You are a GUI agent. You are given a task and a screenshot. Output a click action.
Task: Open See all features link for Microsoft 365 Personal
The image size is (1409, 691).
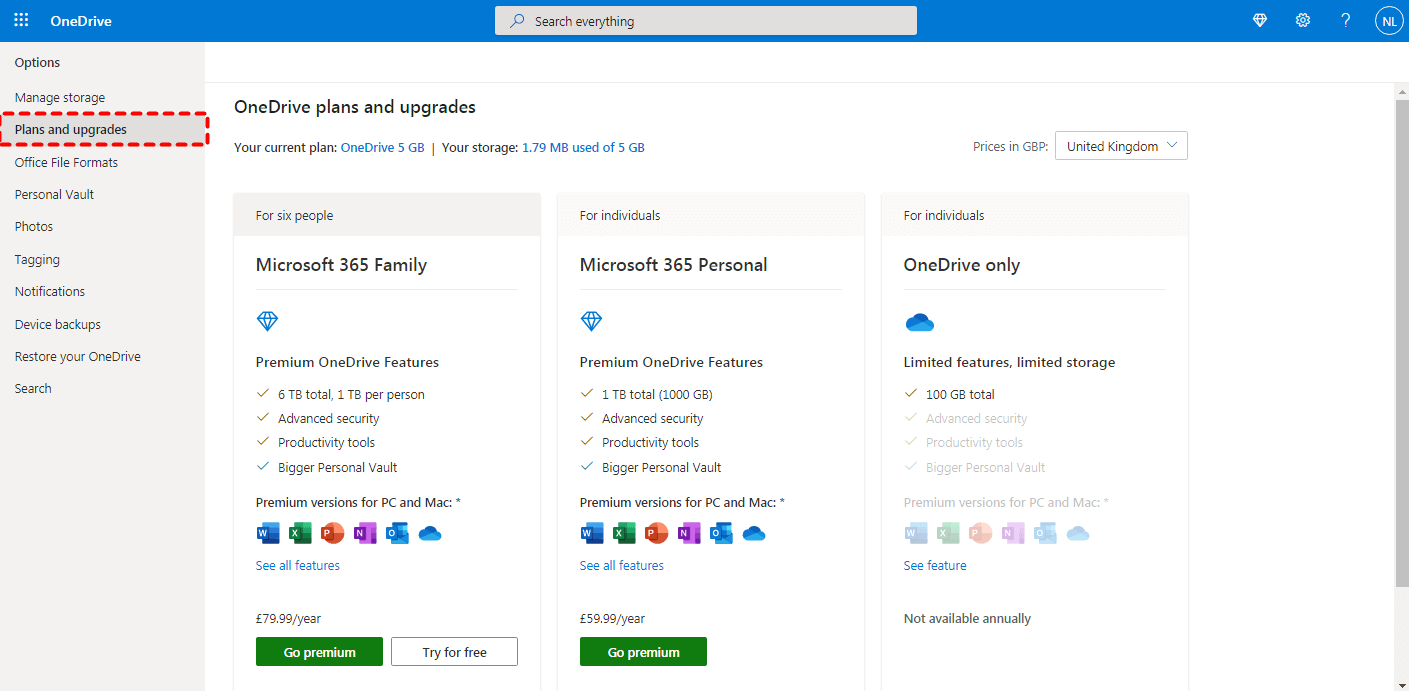coord(621,566)
